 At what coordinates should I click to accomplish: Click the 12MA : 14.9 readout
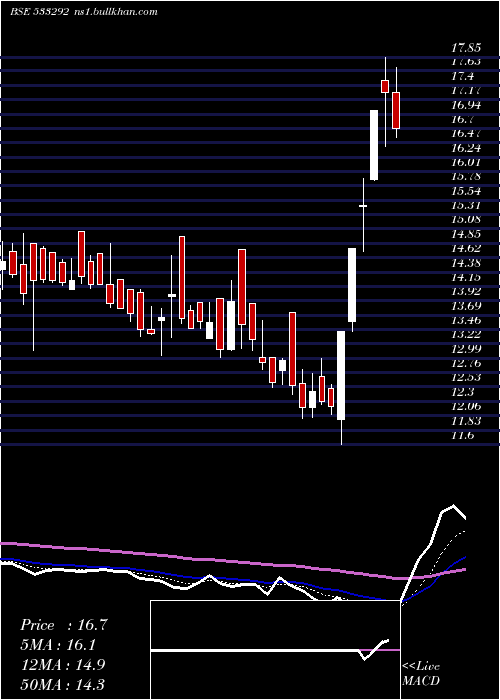click(x=63, y=665)
